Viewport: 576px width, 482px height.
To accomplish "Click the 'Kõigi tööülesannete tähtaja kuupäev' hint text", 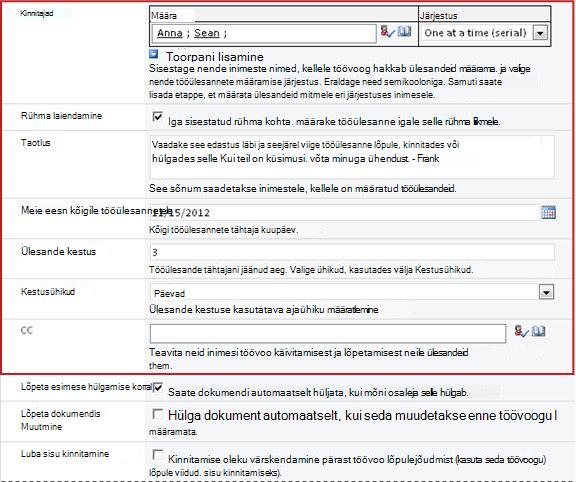I will tap(223, 230).
